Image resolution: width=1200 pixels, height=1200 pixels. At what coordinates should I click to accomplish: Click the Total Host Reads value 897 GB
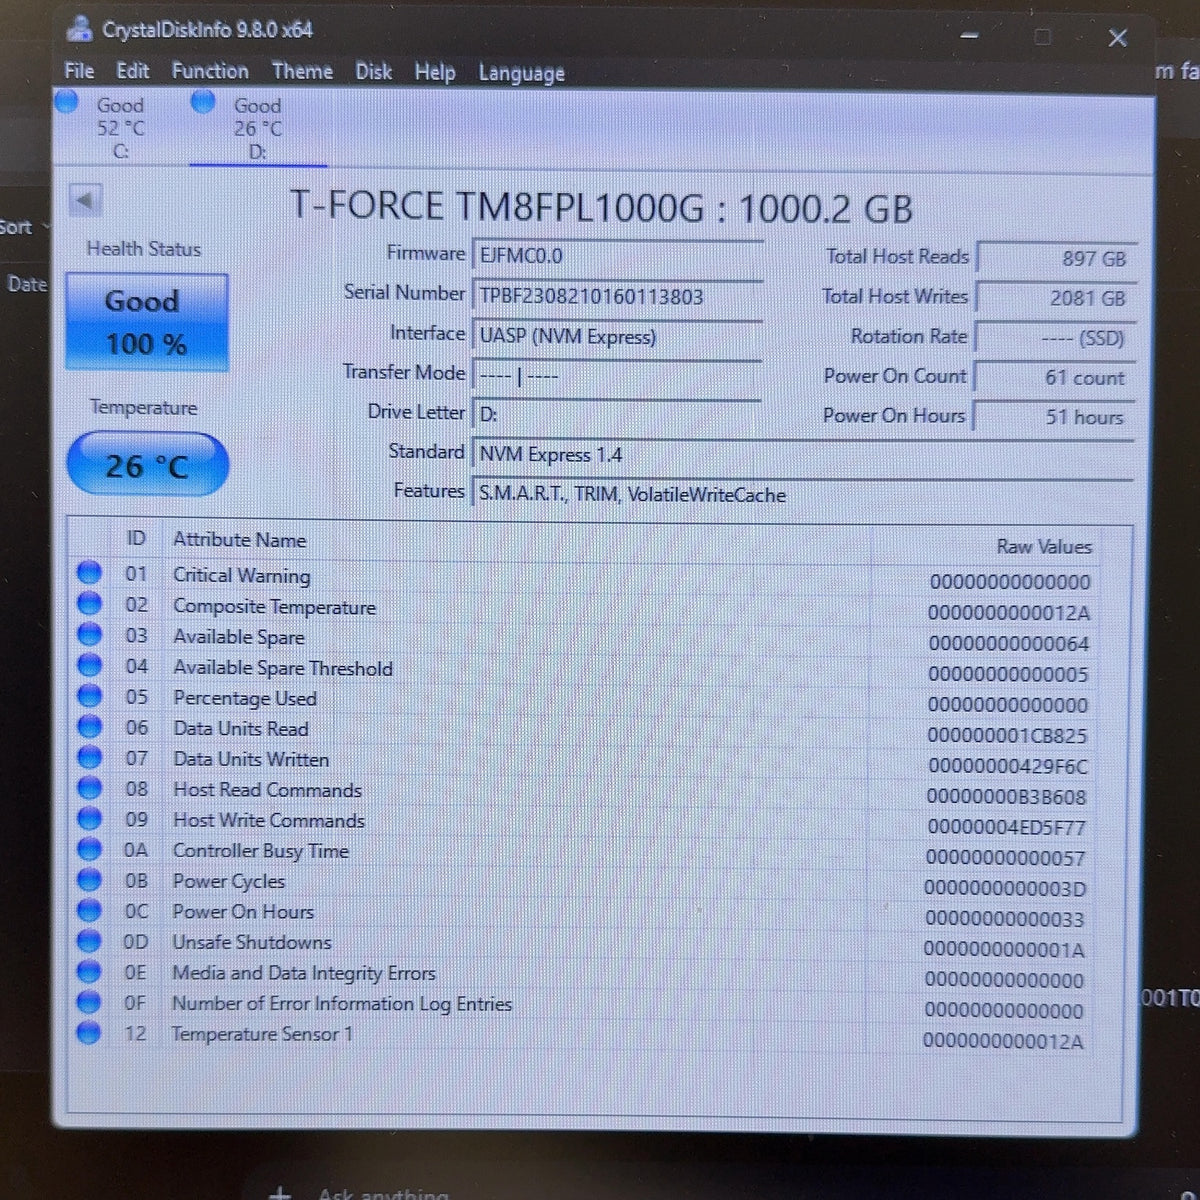click(1056, 258)
